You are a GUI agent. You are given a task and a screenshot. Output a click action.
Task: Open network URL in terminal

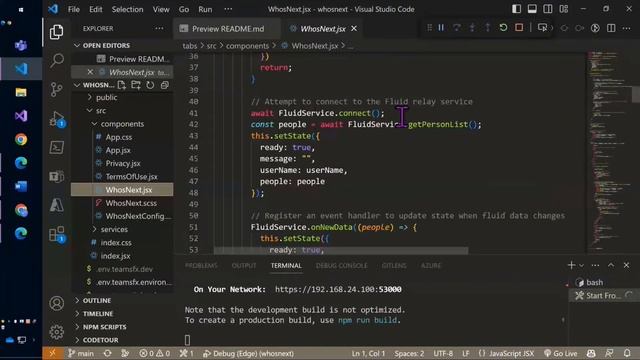[x=338, y=289]
